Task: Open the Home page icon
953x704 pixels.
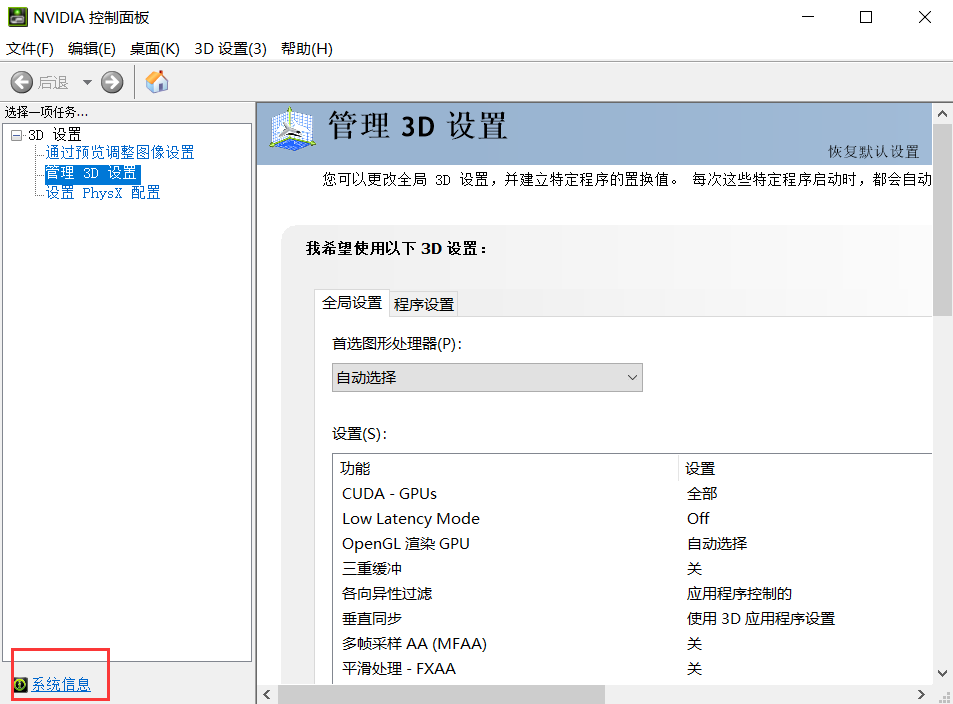Action: point(157,81)
